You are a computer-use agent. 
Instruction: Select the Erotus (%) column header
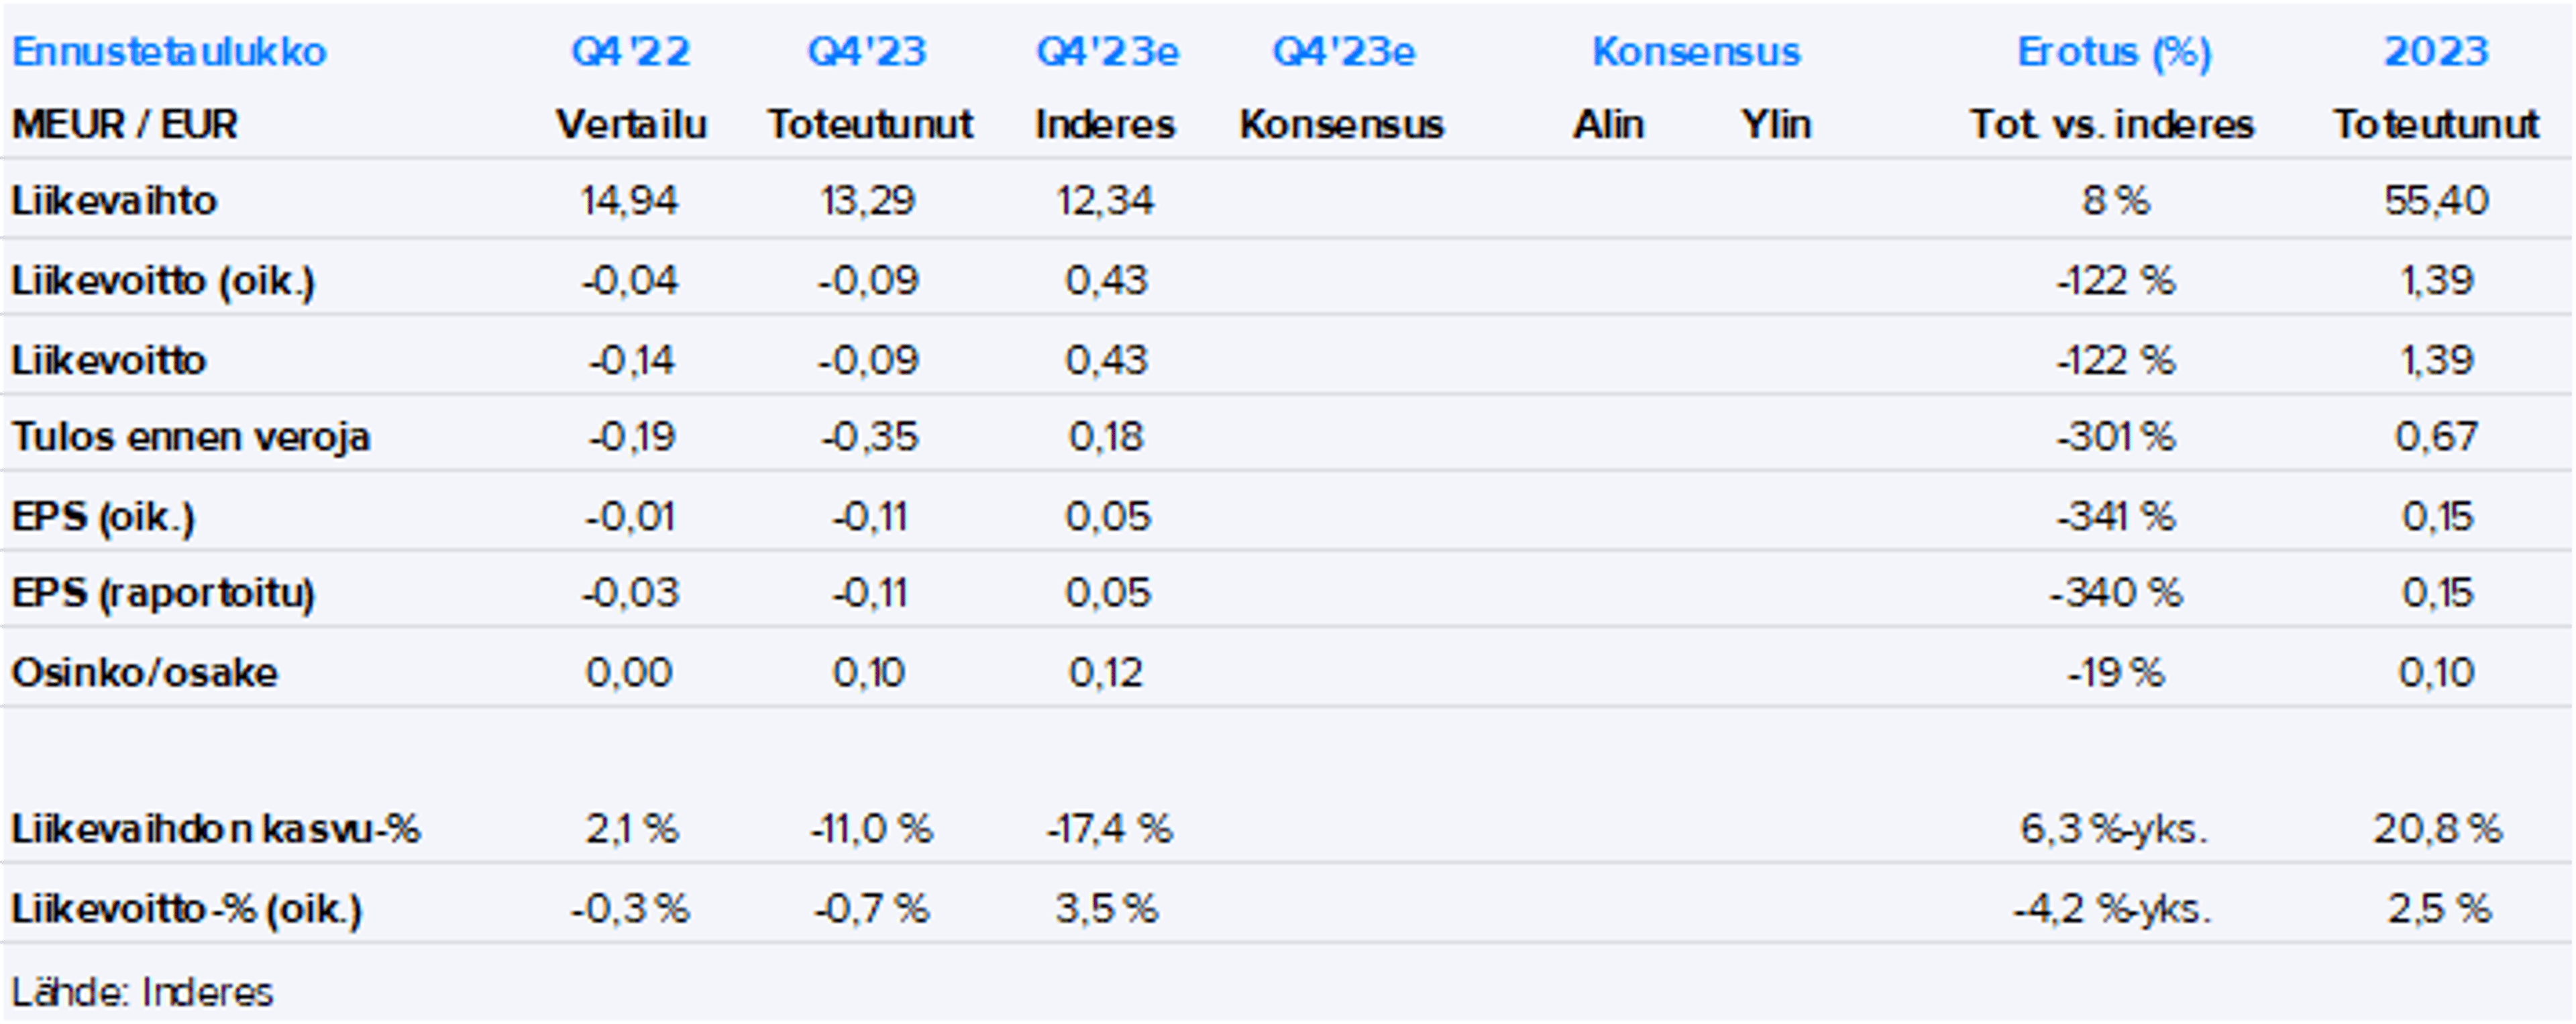click(x=2113, y=52)
